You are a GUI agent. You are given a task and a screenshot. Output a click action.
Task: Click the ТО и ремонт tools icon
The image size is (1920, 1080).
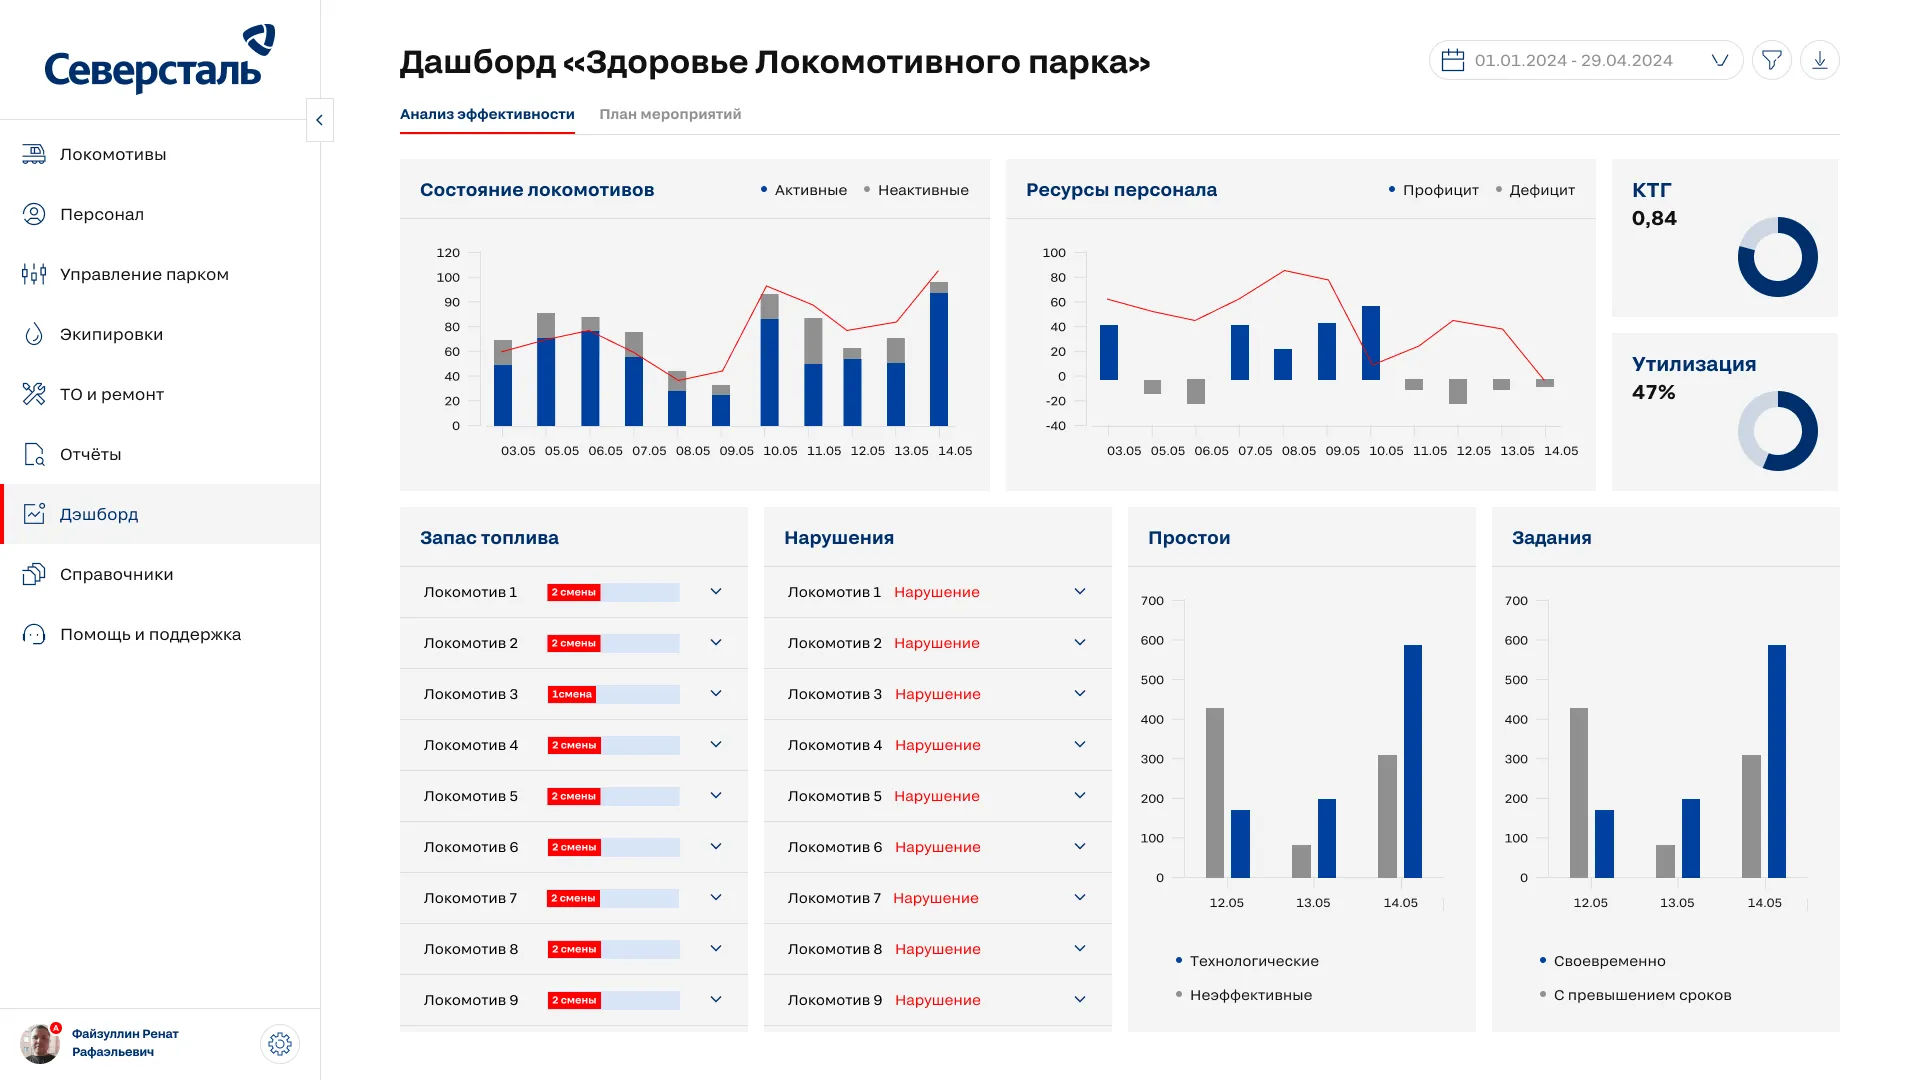tap(34, 394)
